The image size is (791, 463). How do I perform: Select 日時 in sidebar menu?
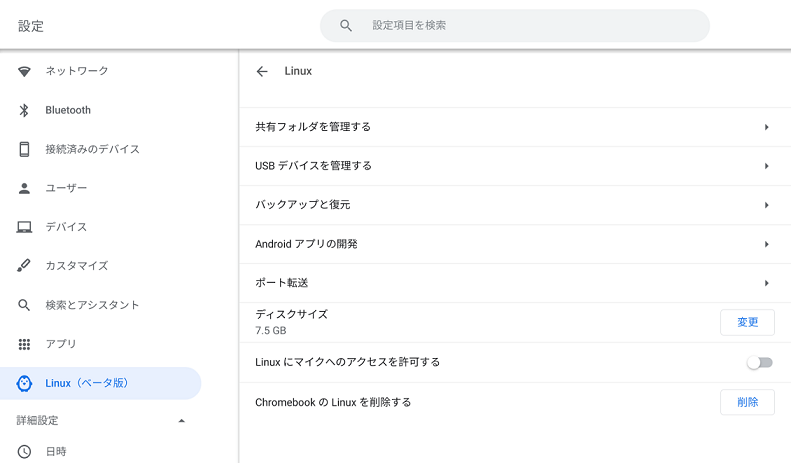tap(56, 451)
